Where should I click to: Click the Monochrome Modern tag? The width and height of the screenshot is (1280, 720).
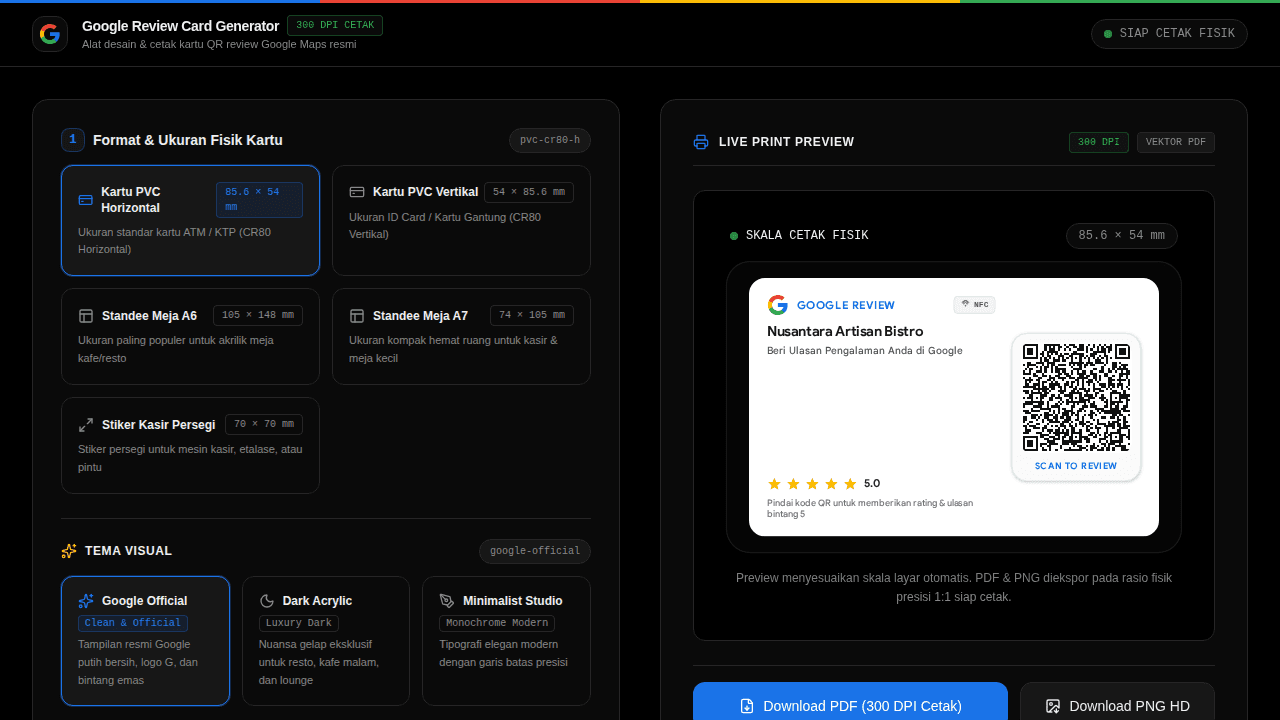(x=497, y=623)
